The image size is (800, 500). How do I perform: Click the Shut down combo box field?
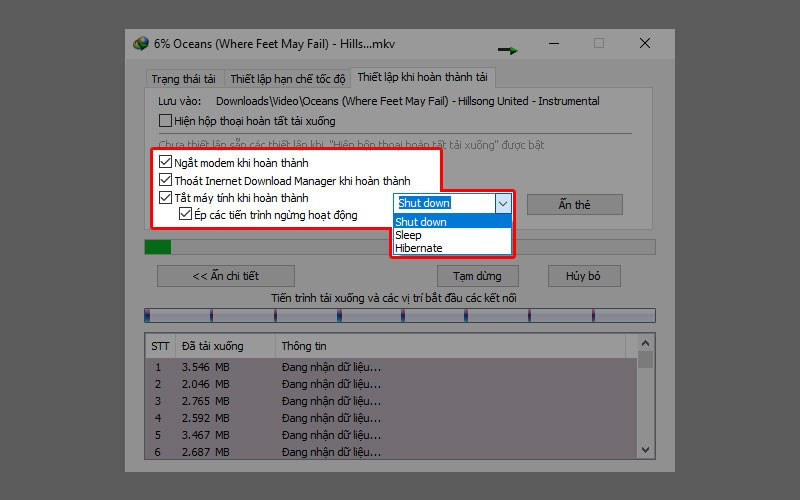(x=444, y=204)
